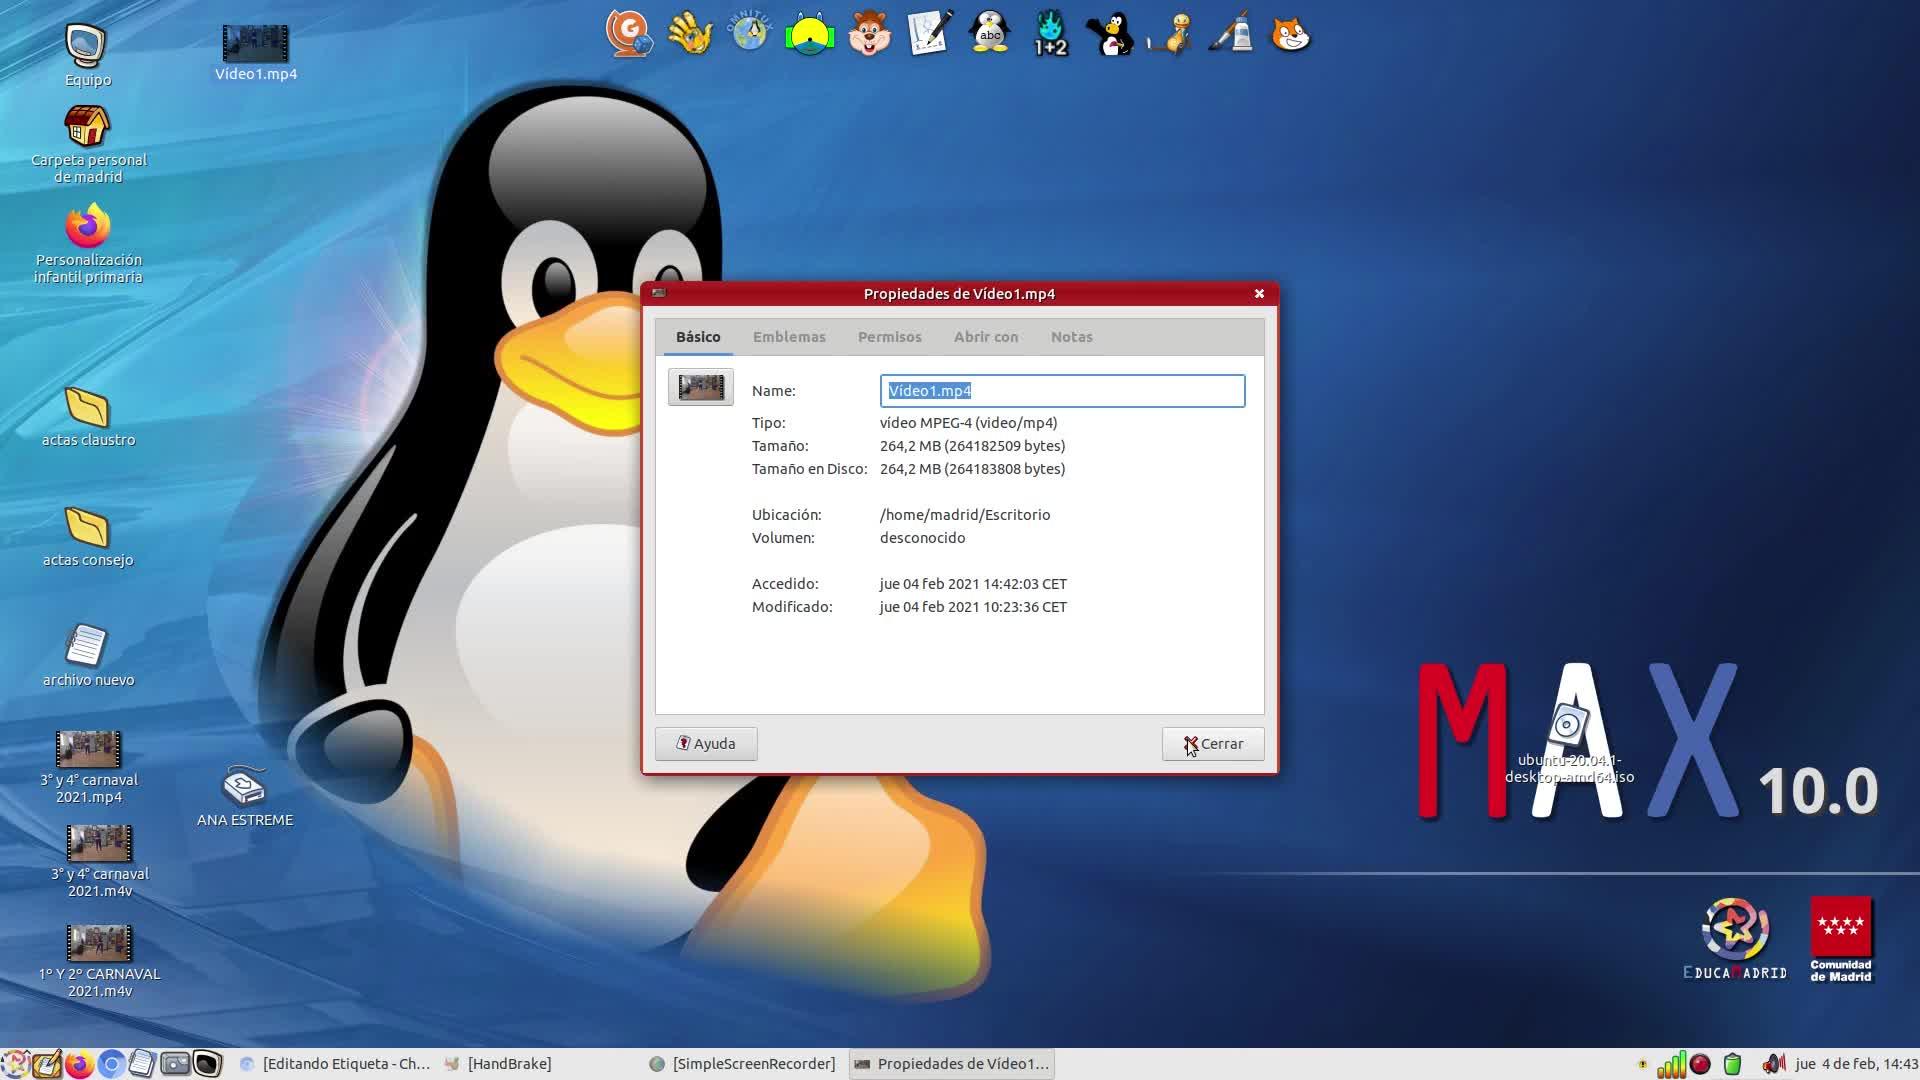Click the 1+2 math game dock icon
This screenshot has height=1080, width=1920.
click(1050, 34)
